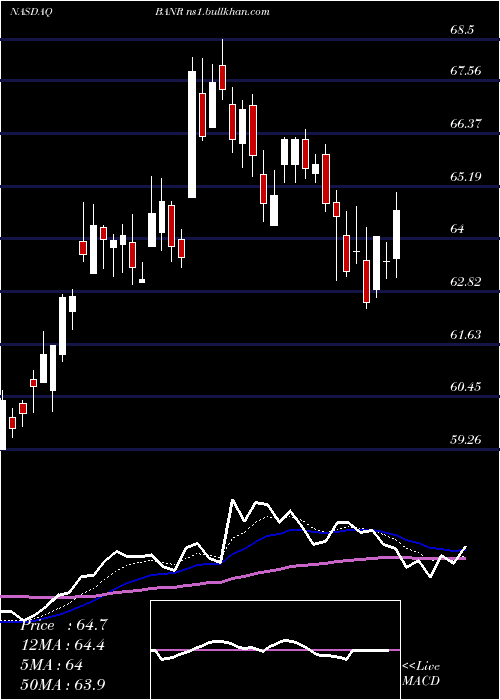Click the 12MA : 64.4 readout
Image resolution: width=500 pixels, height=700 pixels.
[62, 645]
